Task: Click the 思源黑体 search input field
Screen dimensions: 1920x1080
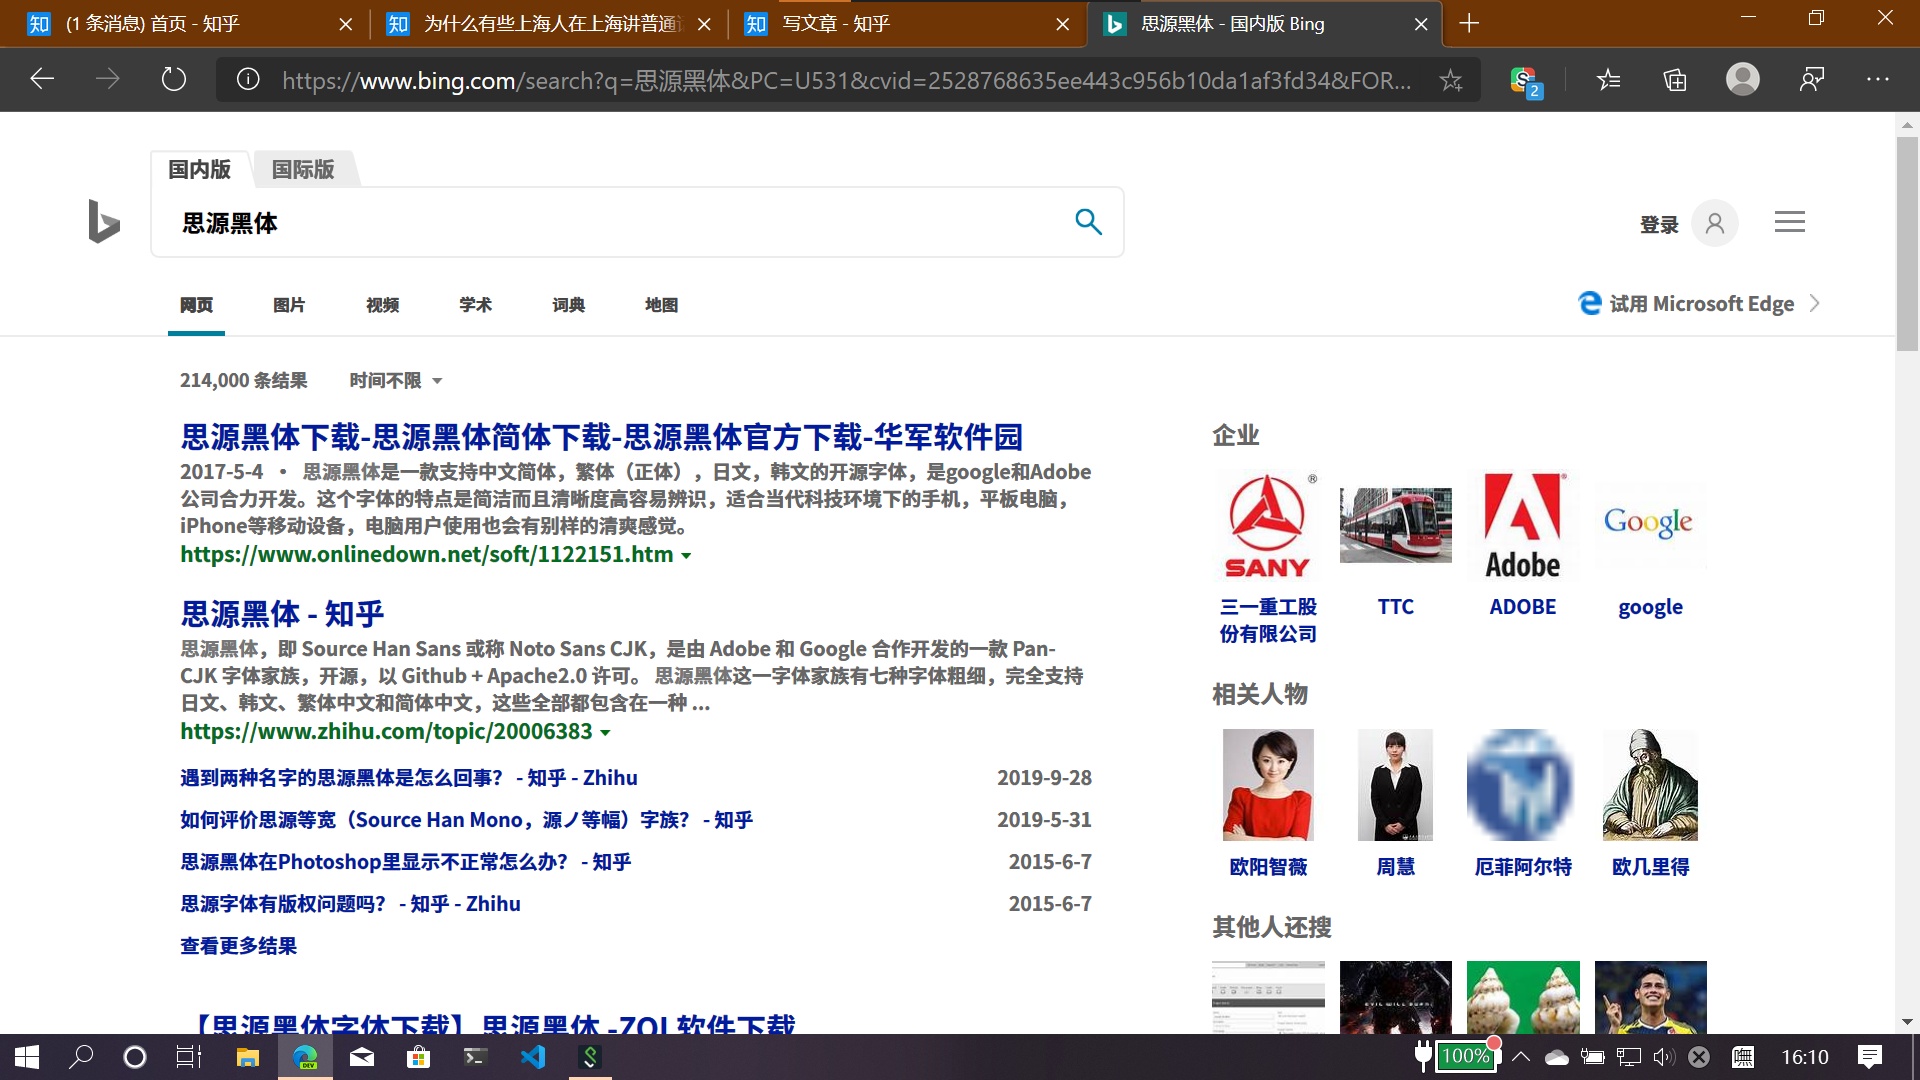Action: click(610, 222)
